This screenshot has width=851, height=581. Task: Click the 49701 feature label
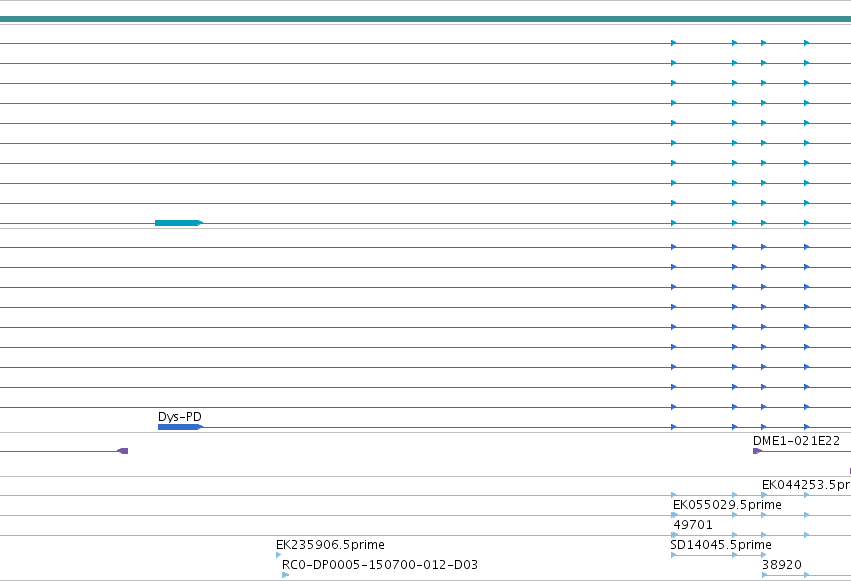click(x=693, y=525)
